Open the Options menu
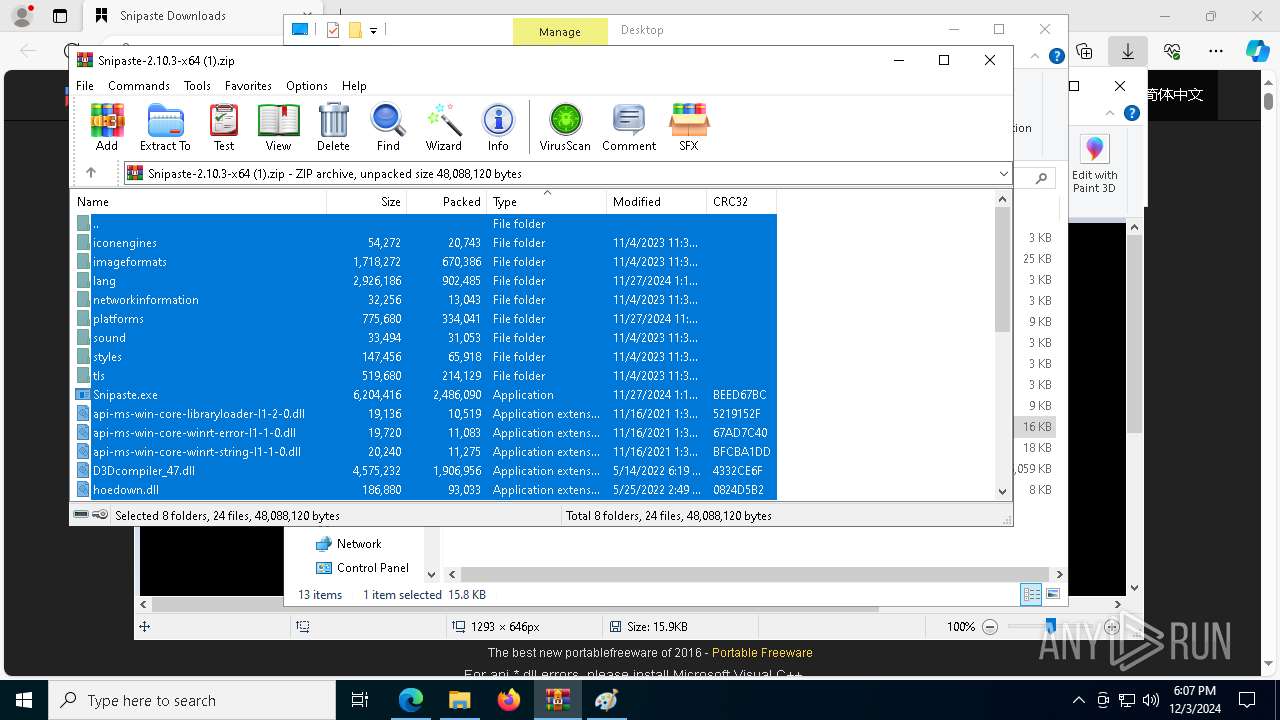The width and height of the screenshot is (1280, 720). click(x=307, y=86)
